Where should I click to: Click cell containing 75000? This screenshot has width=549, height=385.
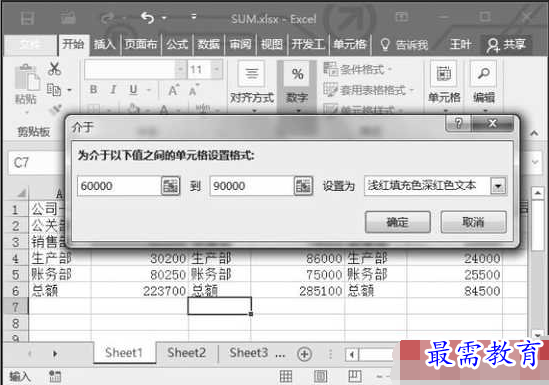point(298,274)
